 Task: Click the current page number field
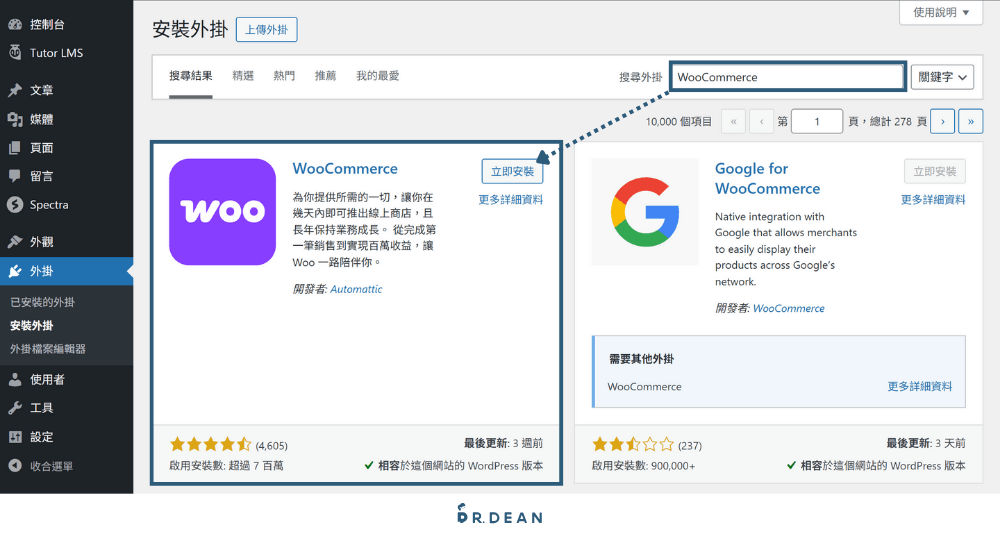[817, 121]
